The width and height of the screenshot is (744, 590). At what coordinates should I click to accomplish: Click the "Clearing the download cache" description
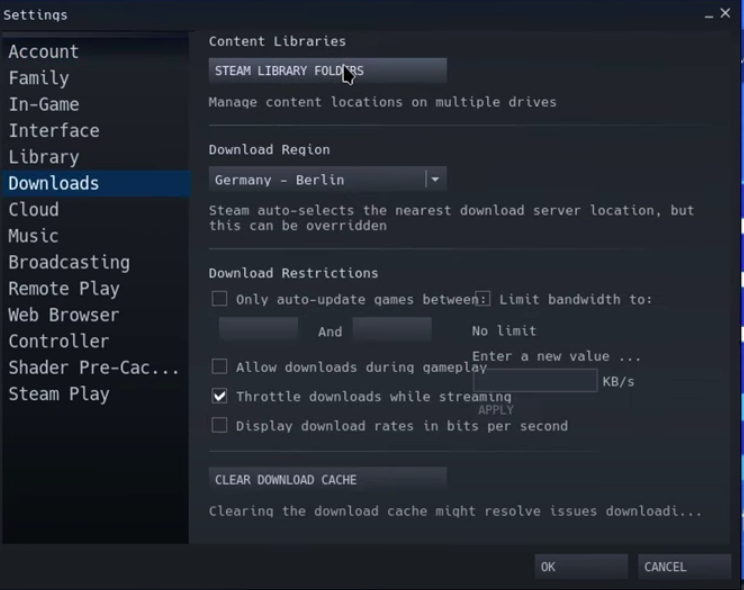pos(455,511)
